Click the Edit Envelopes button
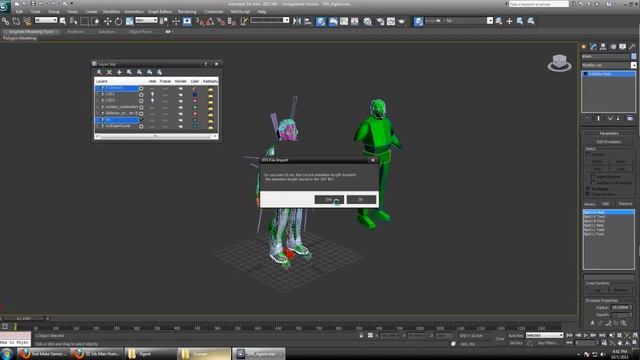Screen dimensions: 640x360 click(x=609, y=142)
